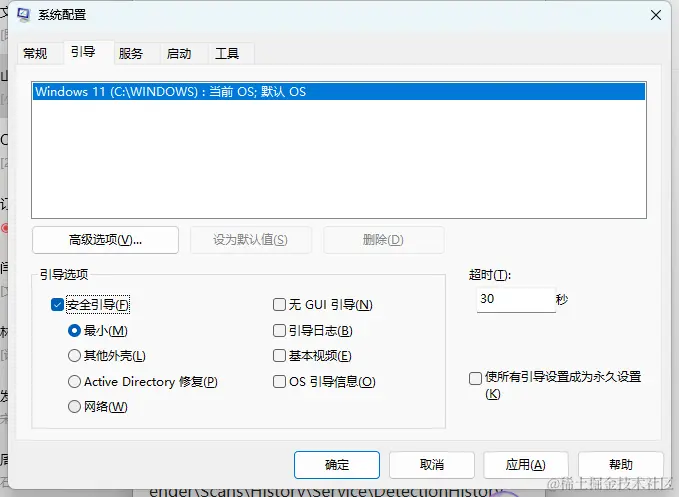Choose the 其他外壳(L) radio option
Screen dimensions: 679x497
click(74, 356)
